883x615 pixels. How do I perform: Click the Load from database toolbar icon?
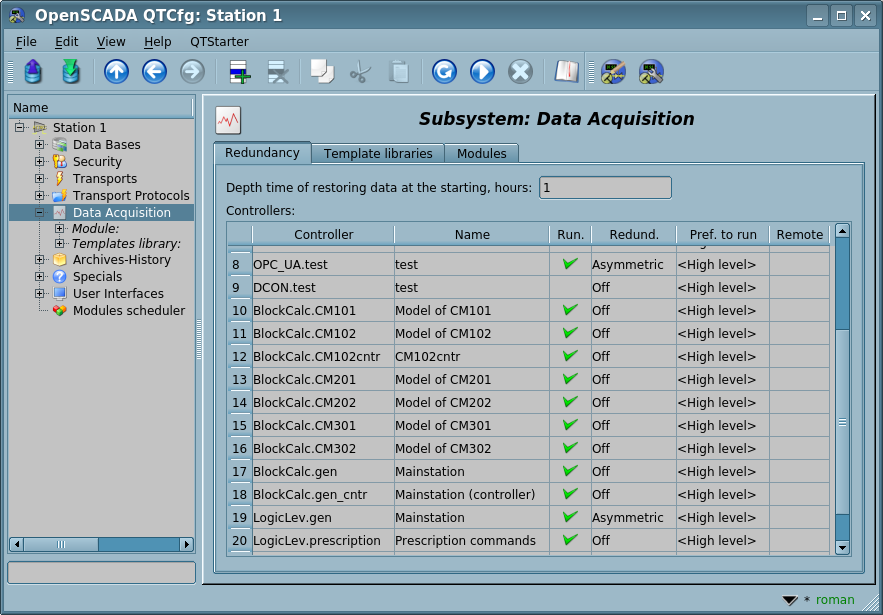tap(33, 72)
